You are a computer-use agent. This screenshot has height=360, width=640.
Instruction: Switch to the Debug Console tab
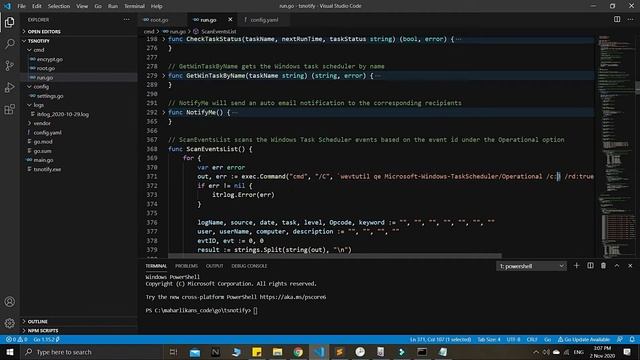click(x=249, y=266)
